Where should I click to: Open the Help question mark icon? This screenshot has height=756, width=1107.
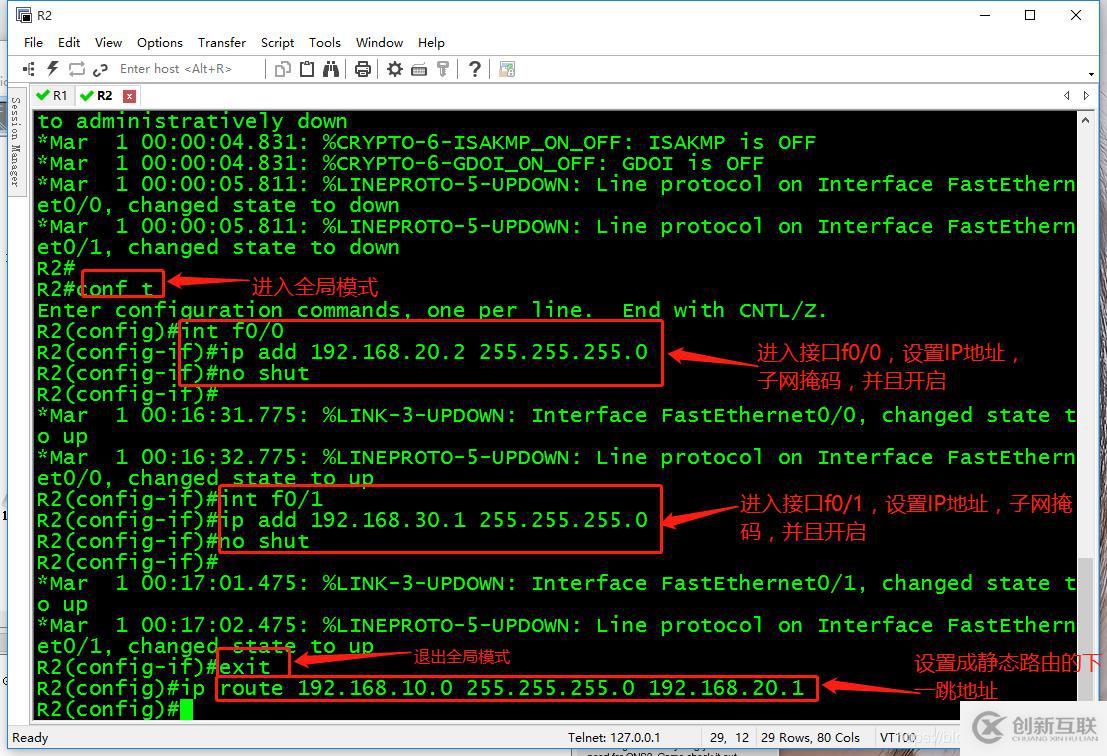point(475,69)
